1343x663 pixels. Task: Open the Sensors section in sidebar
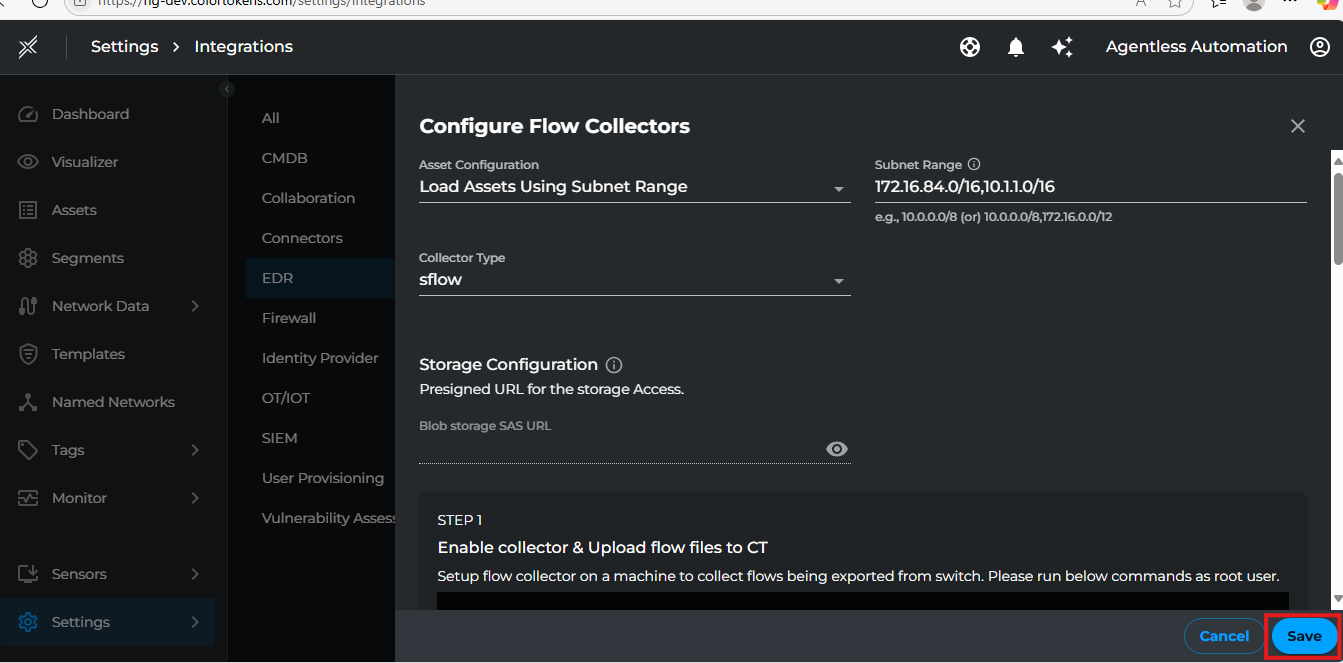pos(80,573)
